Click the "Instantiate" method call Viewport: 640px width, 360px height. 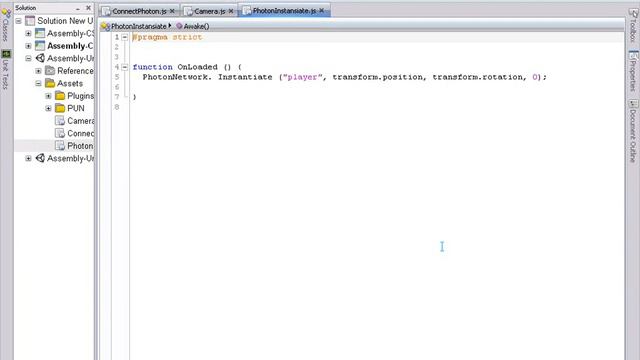pyautogui.click(x=245, y=77)
